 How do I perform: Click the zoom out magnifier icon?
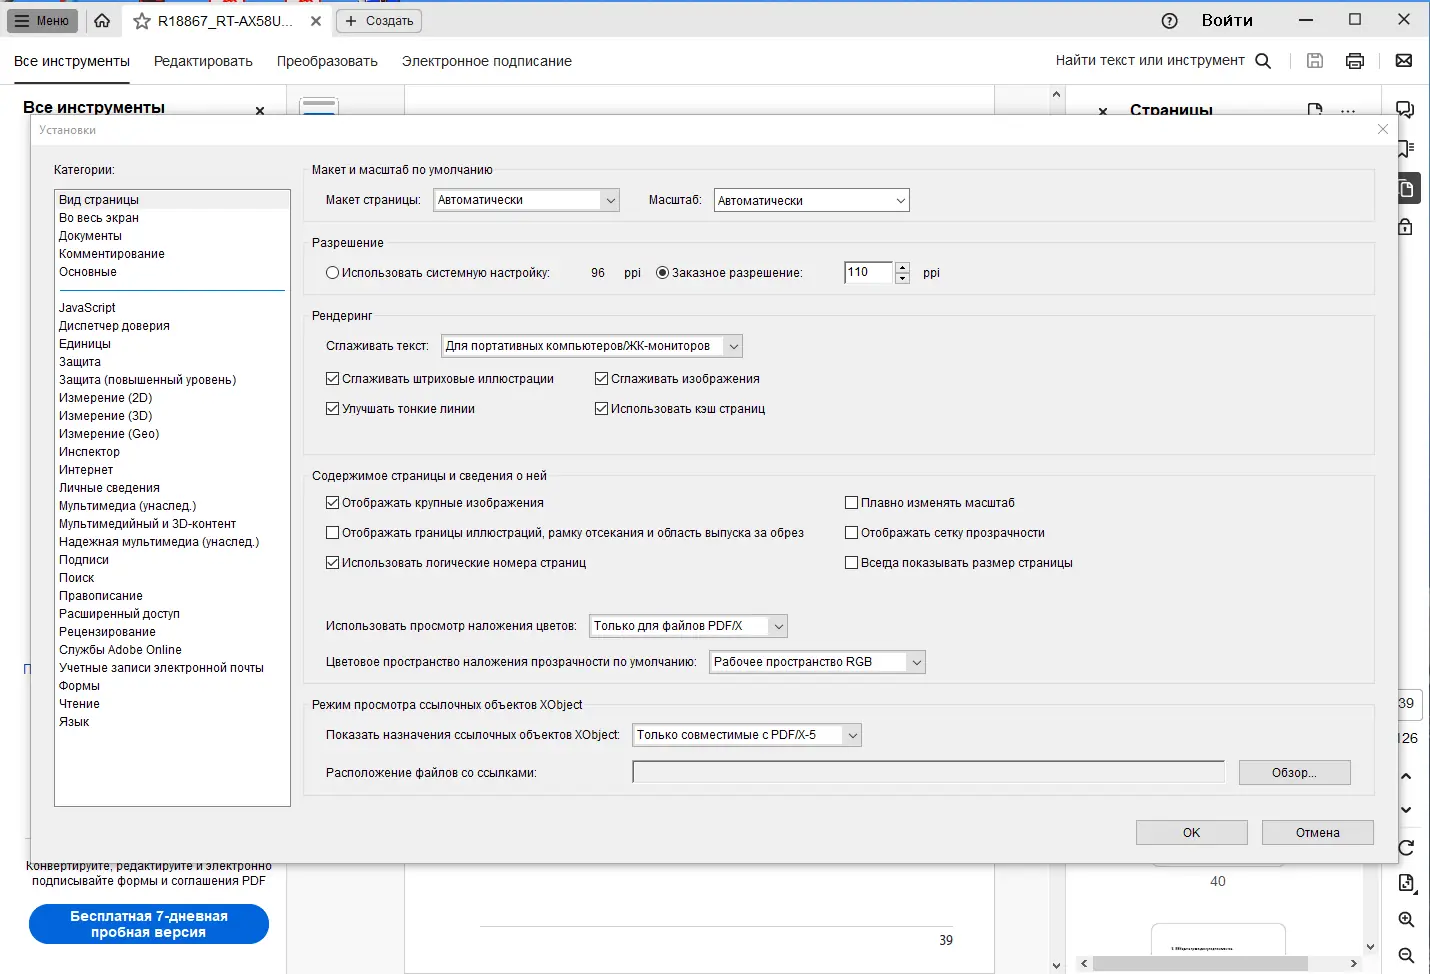click(1406, 956)
